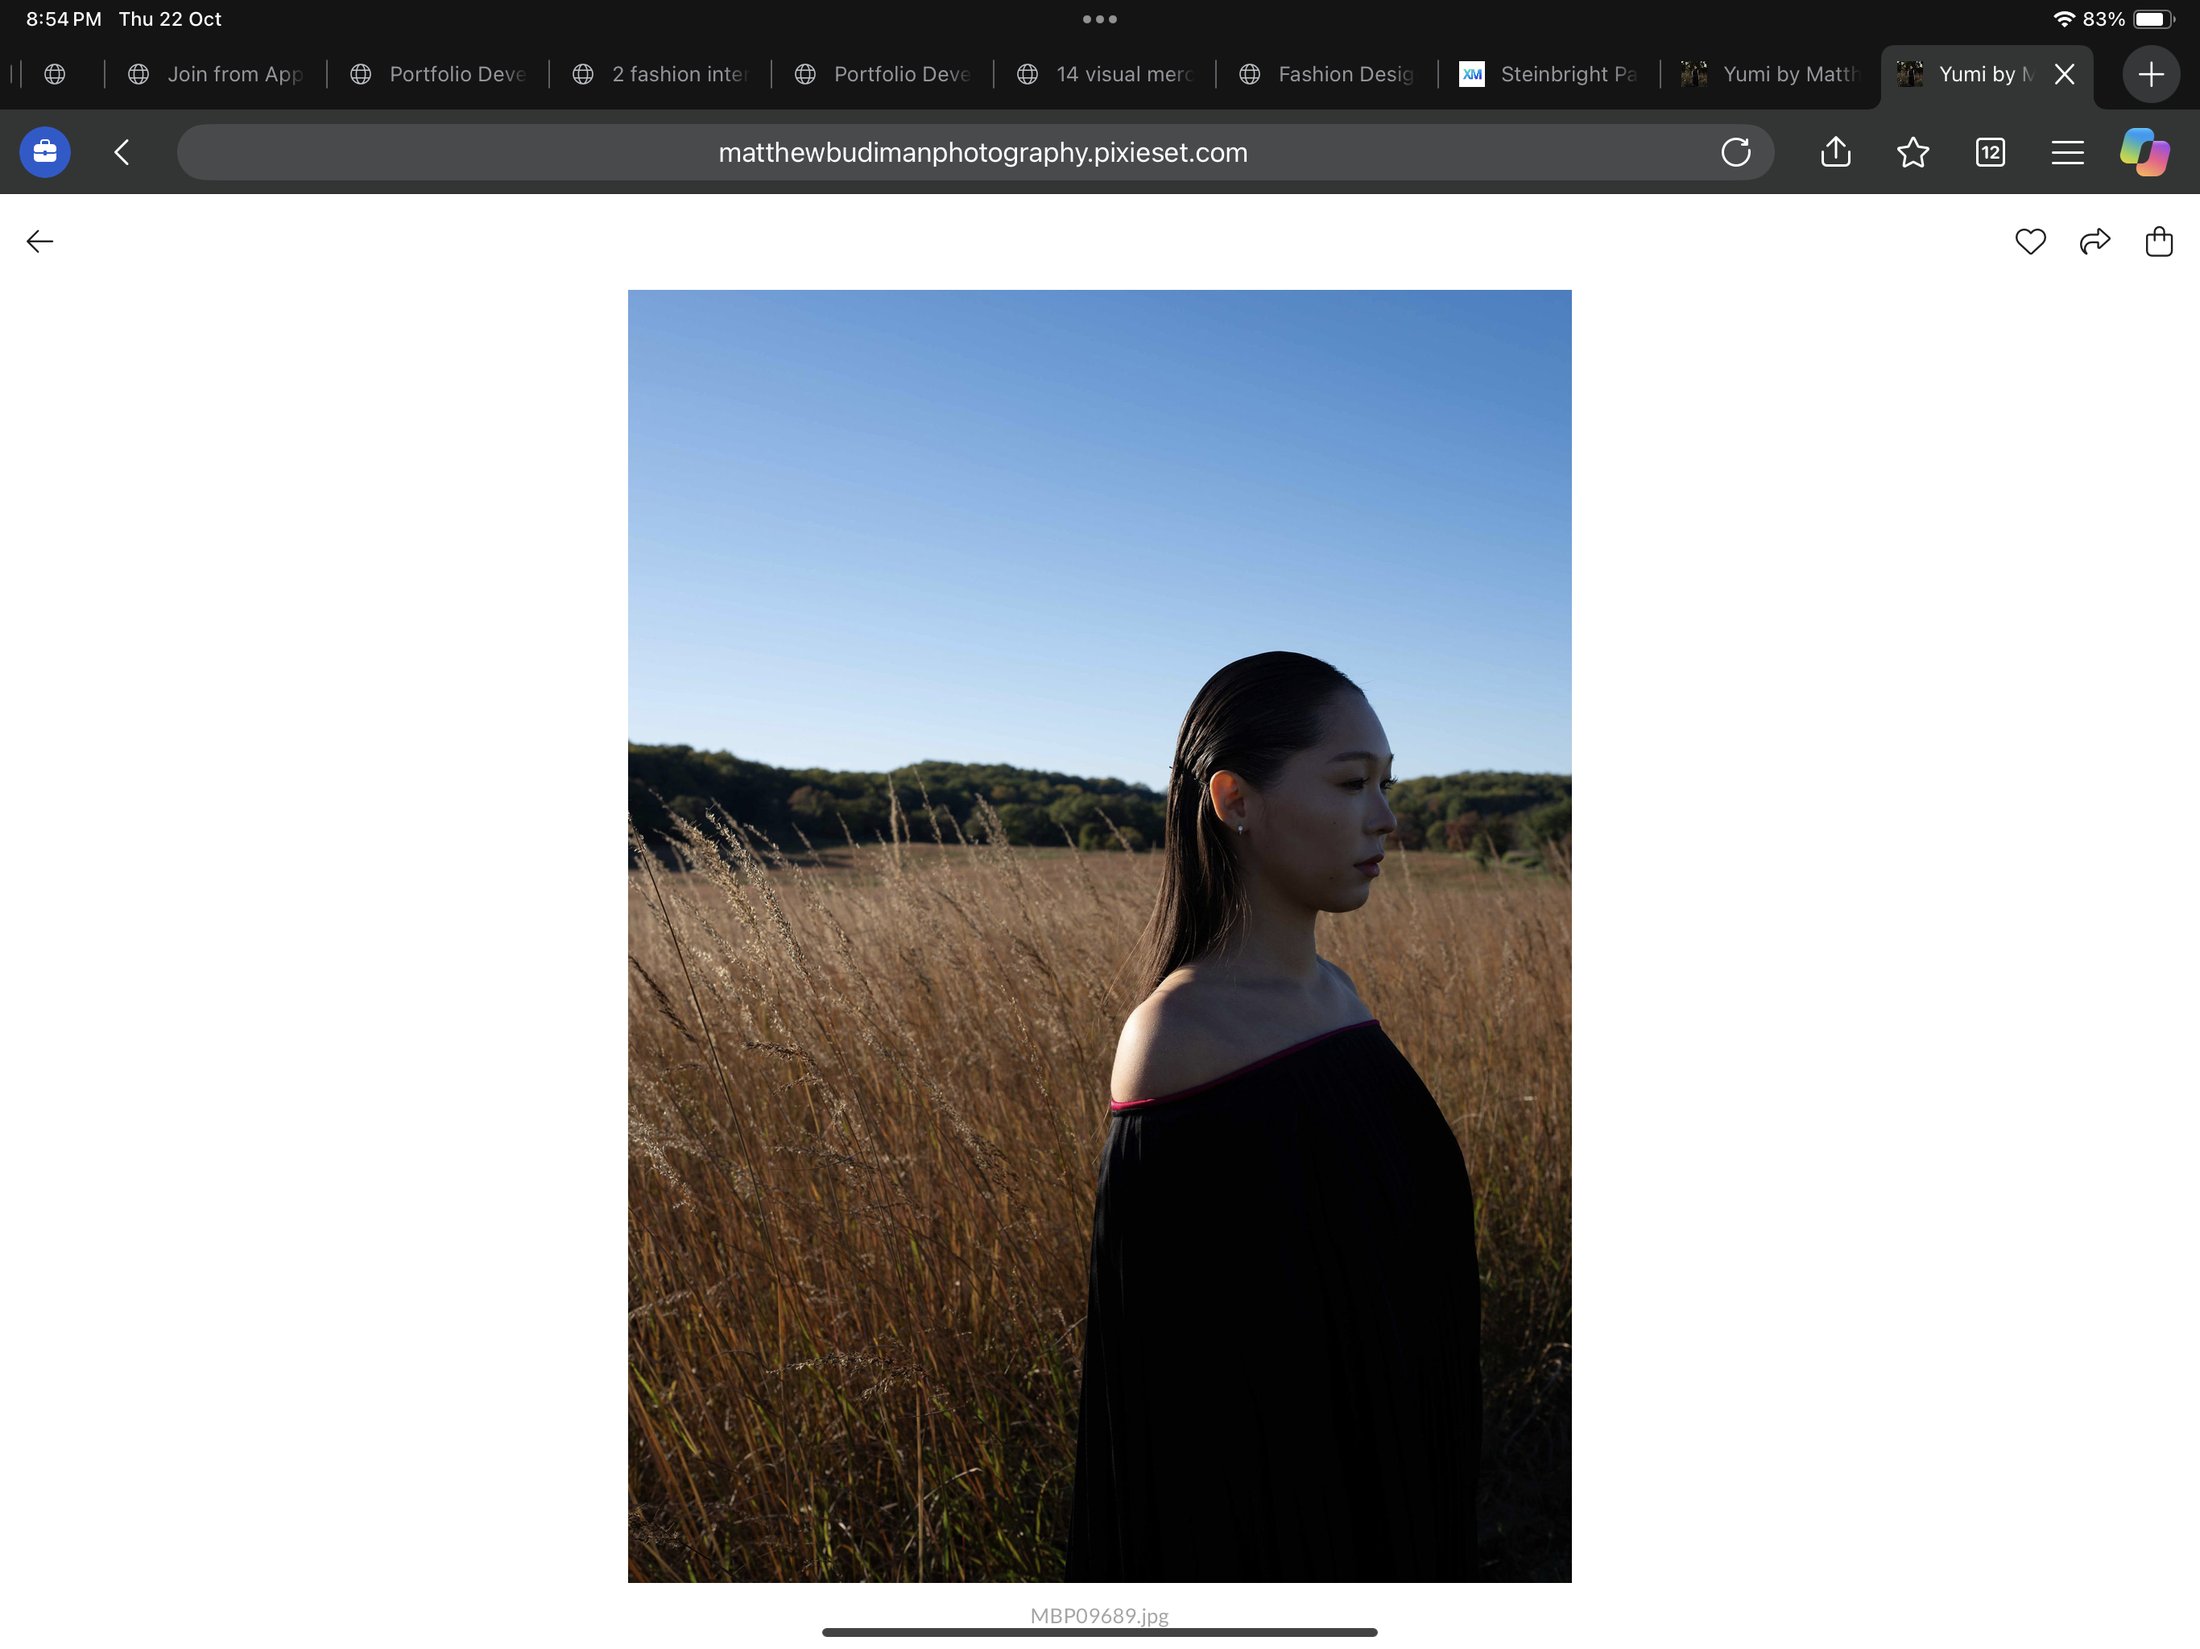Share this photo using the arrow icon

[2094, 241]
